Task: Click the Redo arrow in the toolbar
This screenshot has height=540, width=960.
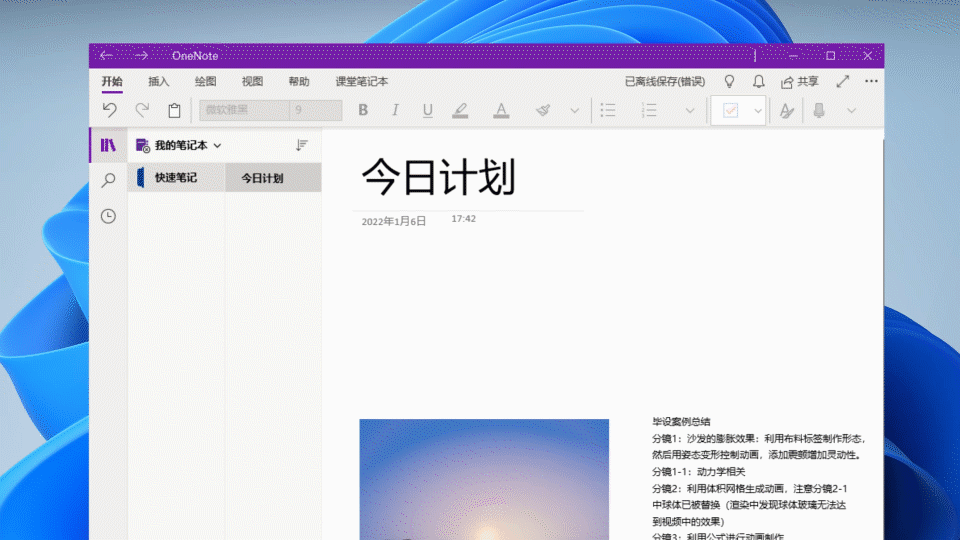Action: coord(142,110)
